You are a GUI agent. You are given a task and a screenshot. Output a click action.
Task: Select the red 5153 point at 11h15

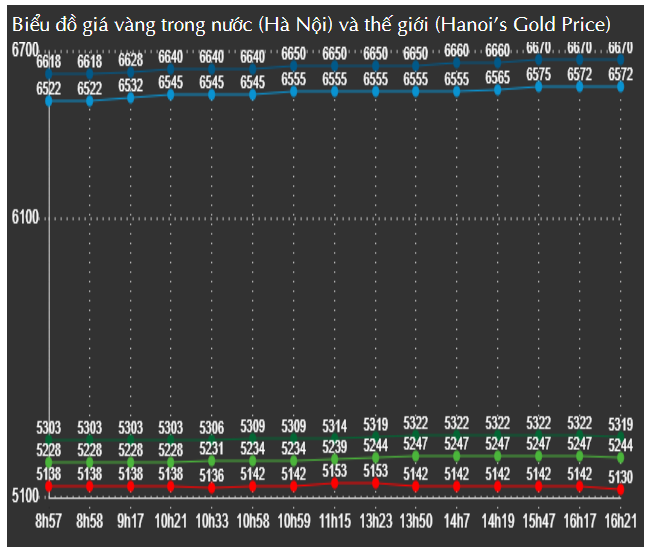(335, 483)
